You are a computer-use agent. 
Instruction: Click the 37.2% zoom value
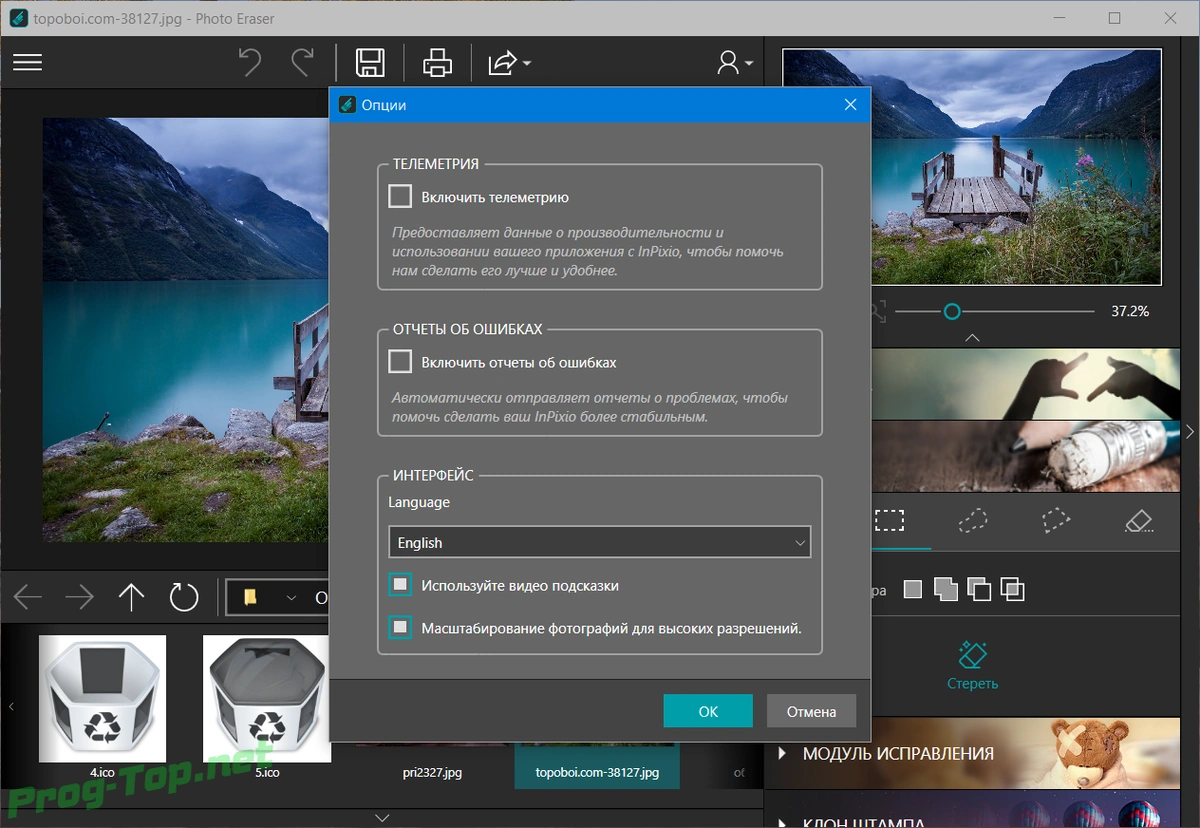tap(1130, 311)
